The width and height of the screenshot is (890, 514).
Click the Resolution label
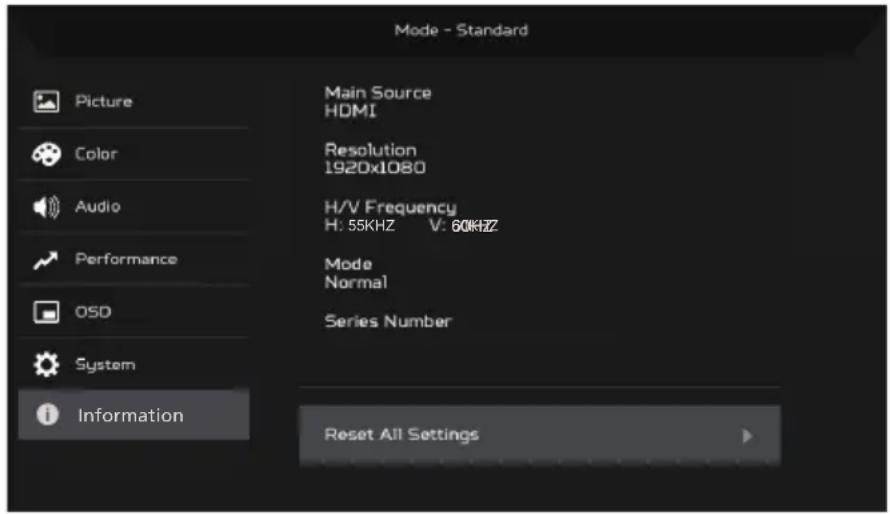[x=371, y=150]
